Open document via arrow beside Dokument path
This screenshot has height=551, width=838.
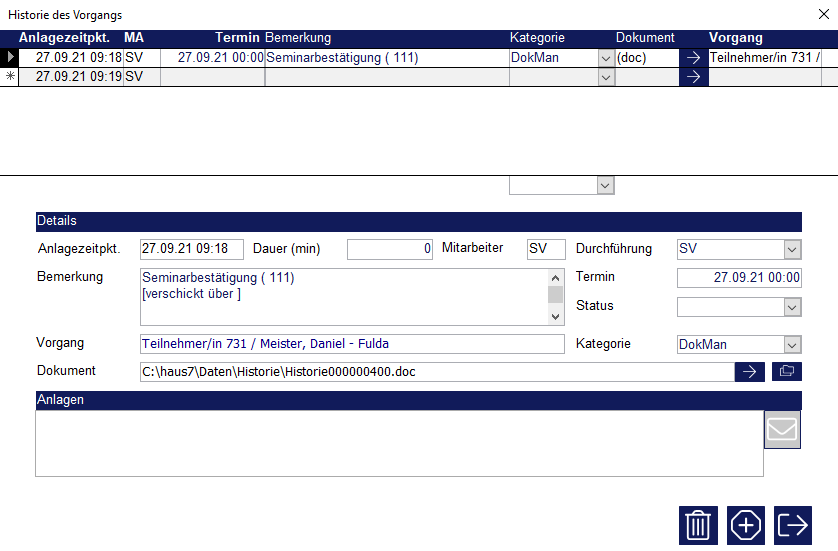pyautogui.click(x=749, y=371)
